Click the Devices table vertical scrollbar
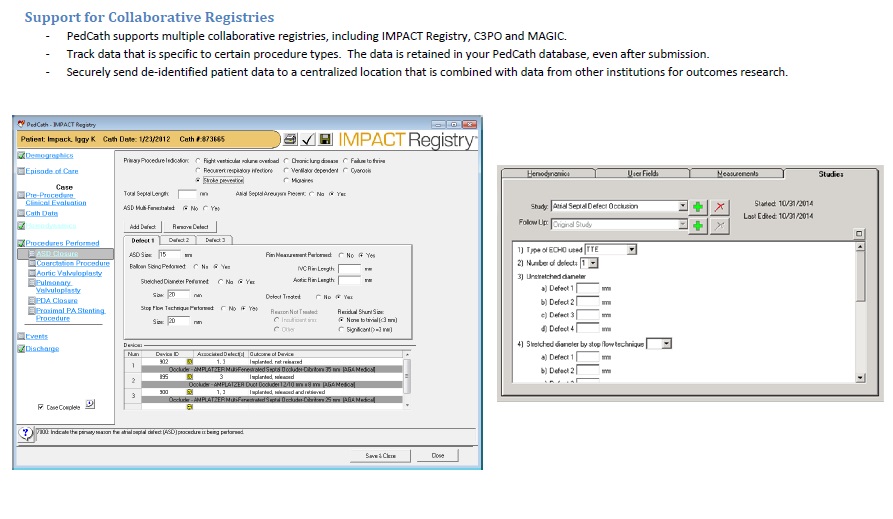 (x=407, y=379)
